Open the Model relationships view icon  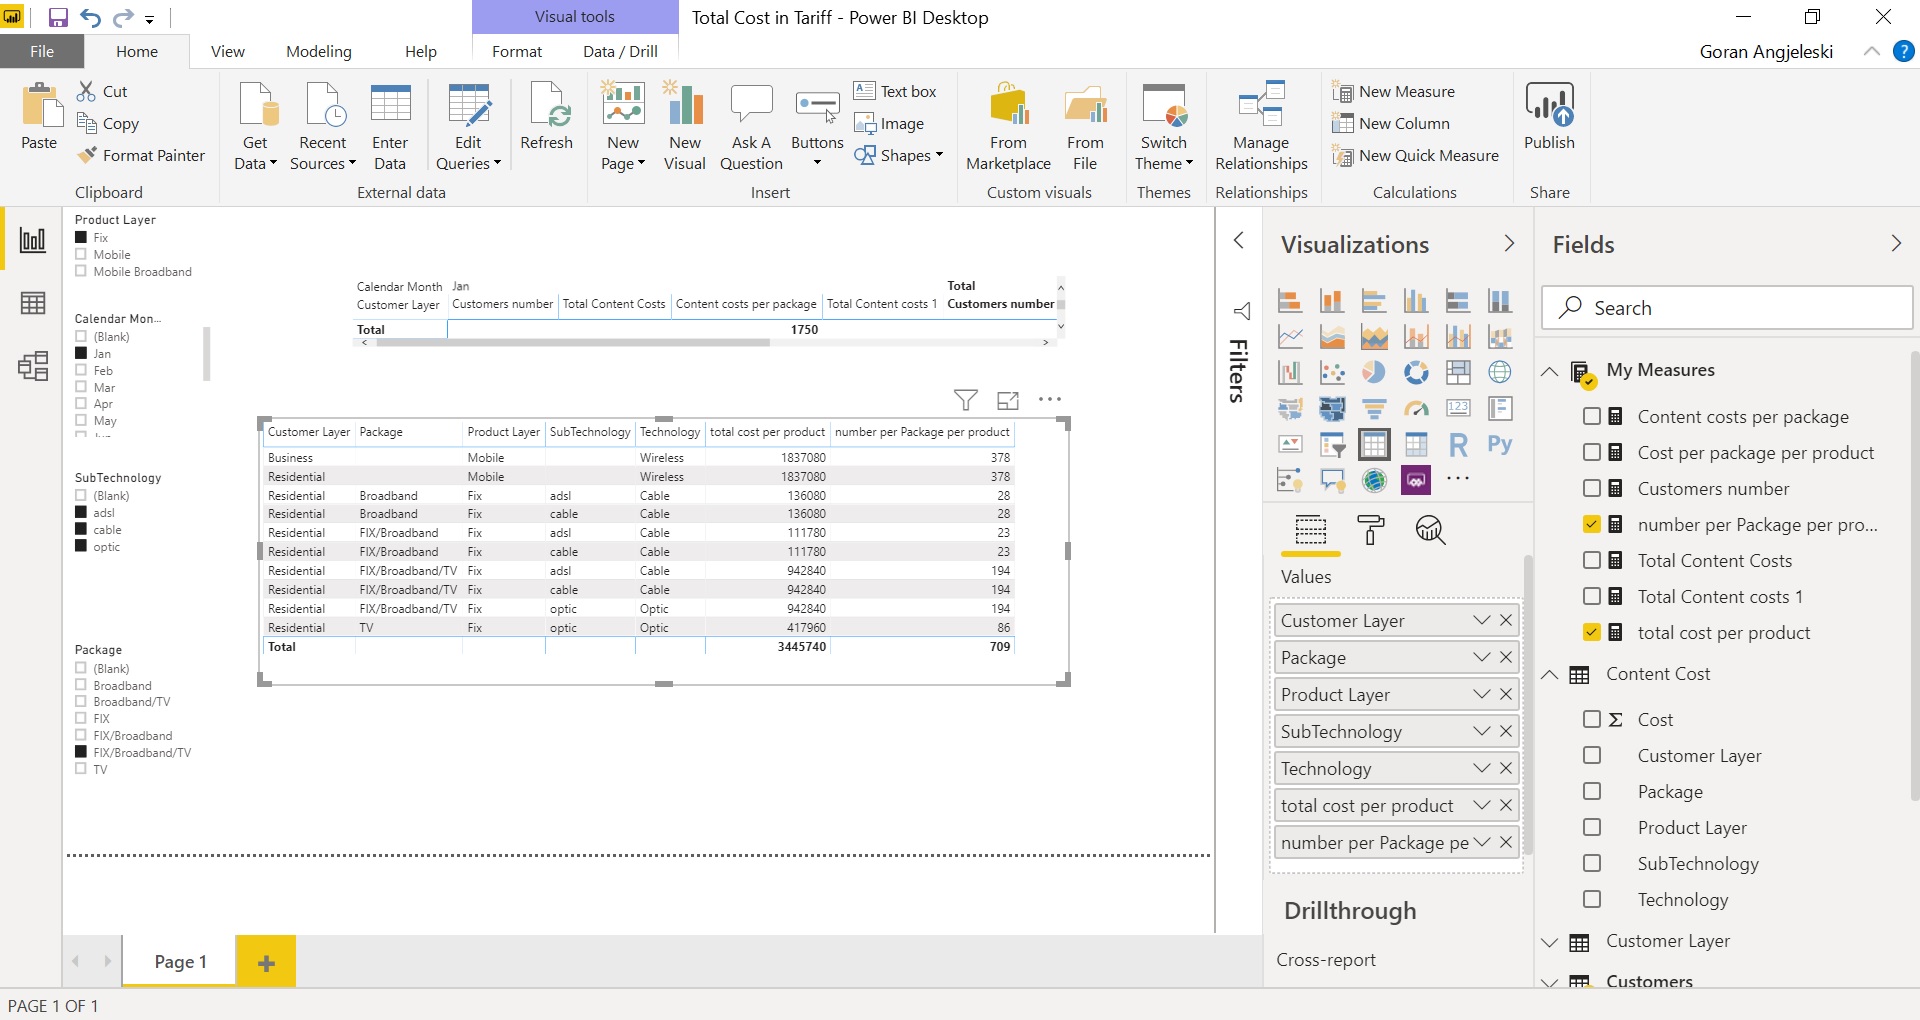click(x=32, y=366)
